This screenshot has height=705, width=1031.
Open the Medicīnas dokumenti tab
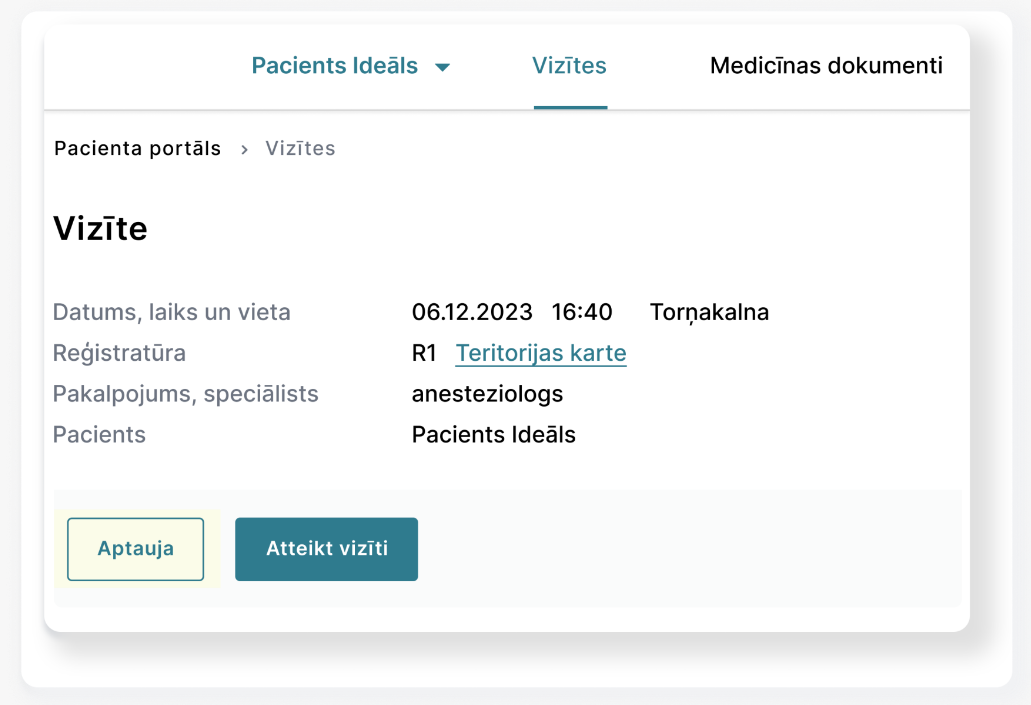point(826,66)
